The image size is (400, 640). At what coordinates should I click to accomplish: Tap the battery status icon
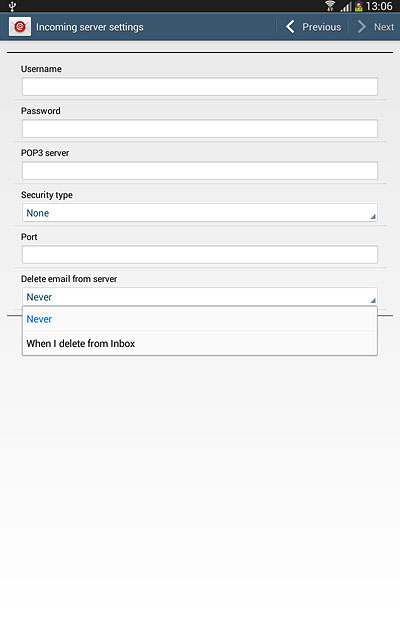tap(359, 7)
